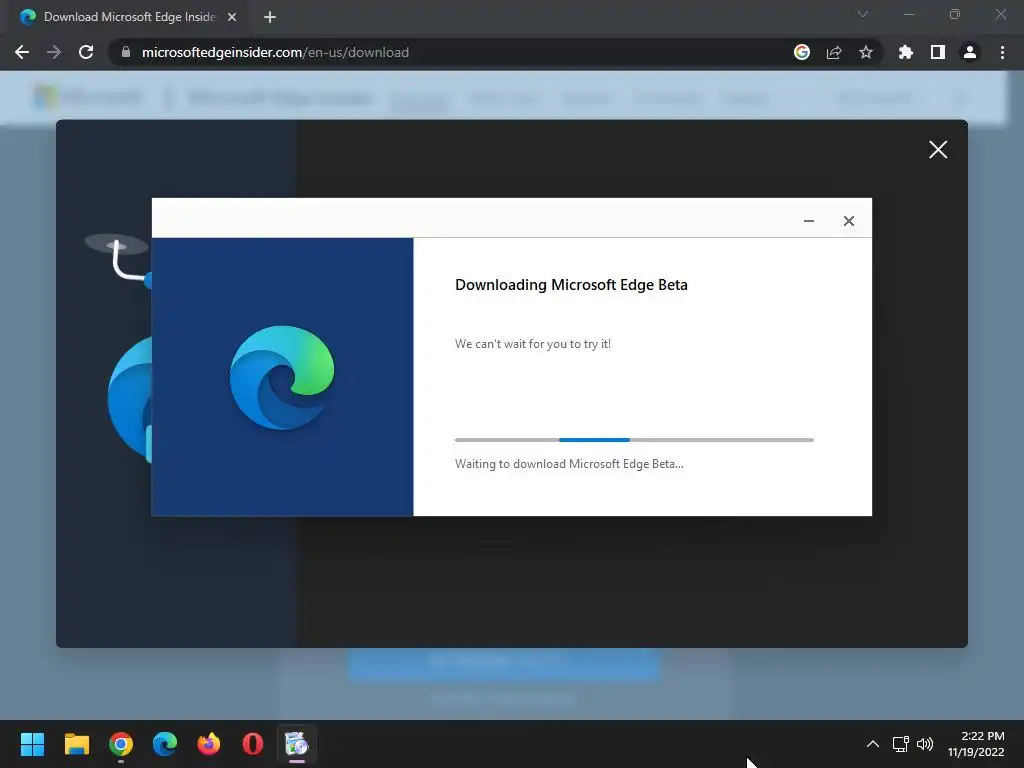This screenshot has height=768, width=1024.
Task: Click the Edge logo in installer
Action: pyautogui.click(x=282, y=377)
